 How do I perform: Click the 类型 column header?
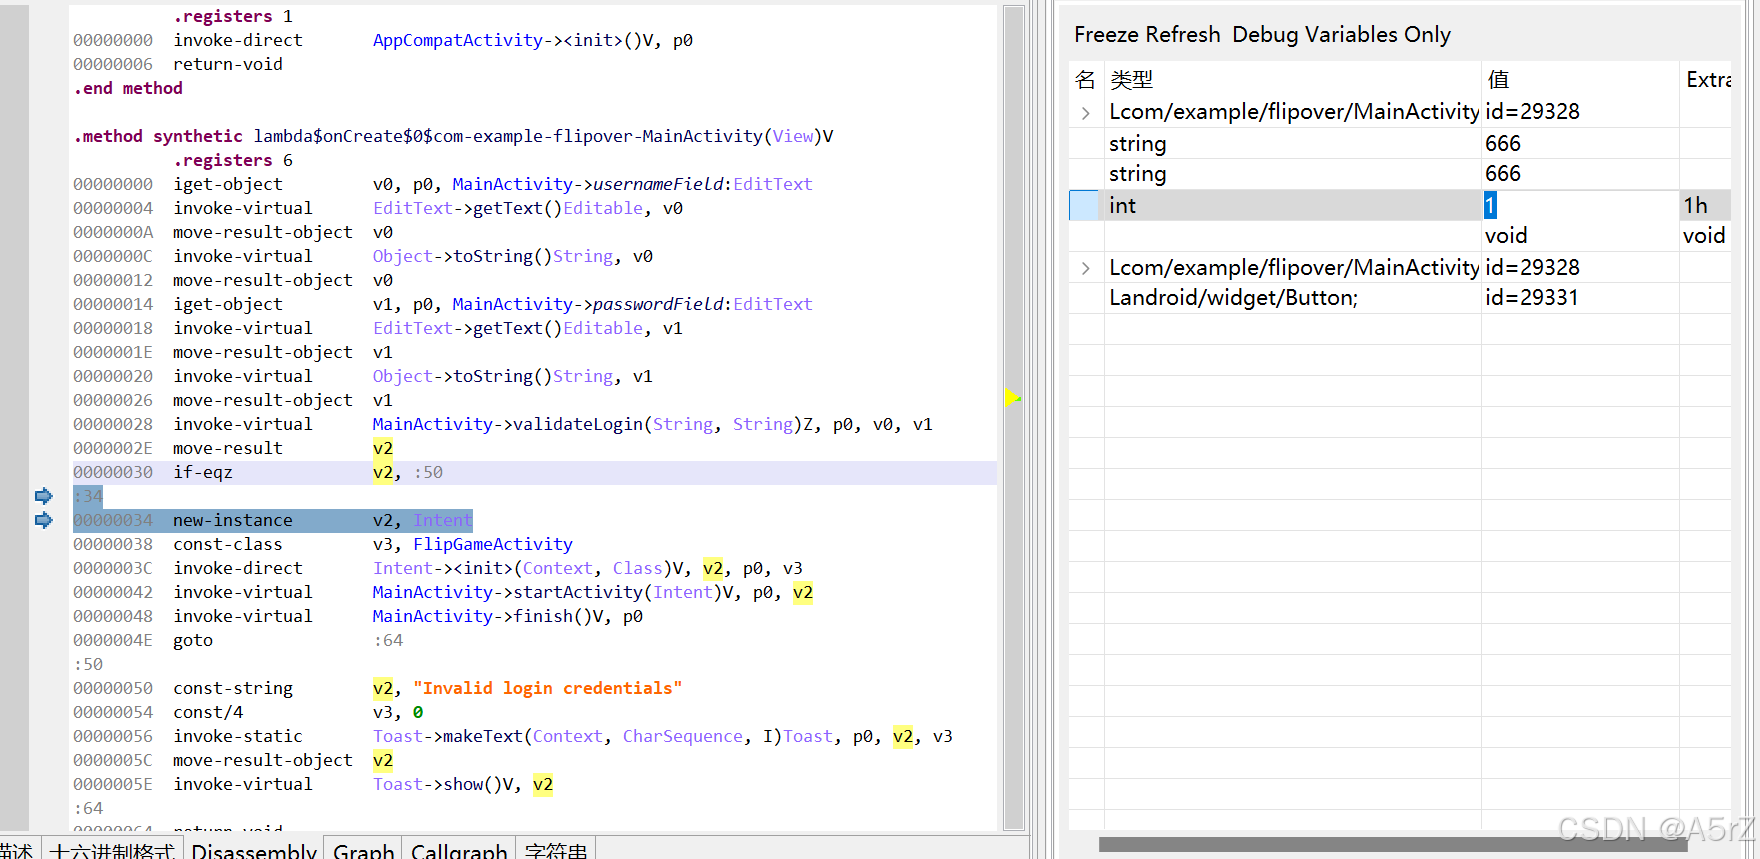pos(1292,79)
